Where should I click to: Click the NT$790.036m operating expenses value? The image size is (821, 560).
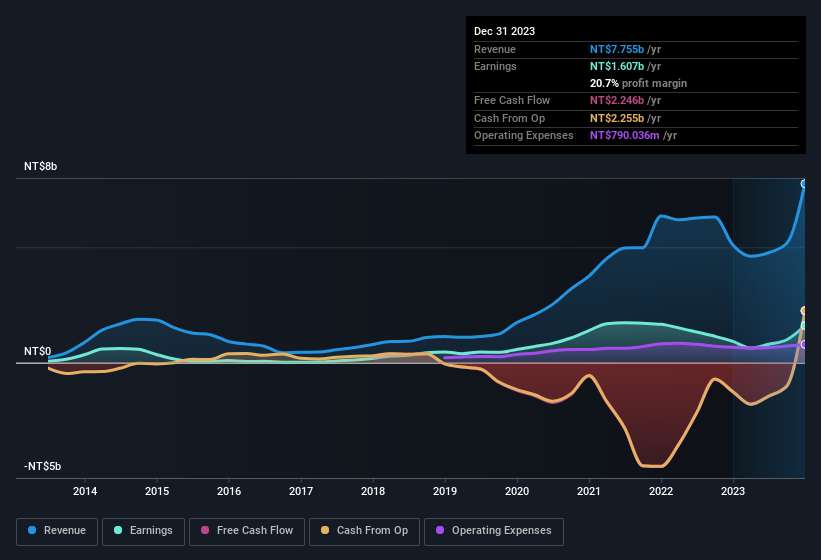(625, 136)
